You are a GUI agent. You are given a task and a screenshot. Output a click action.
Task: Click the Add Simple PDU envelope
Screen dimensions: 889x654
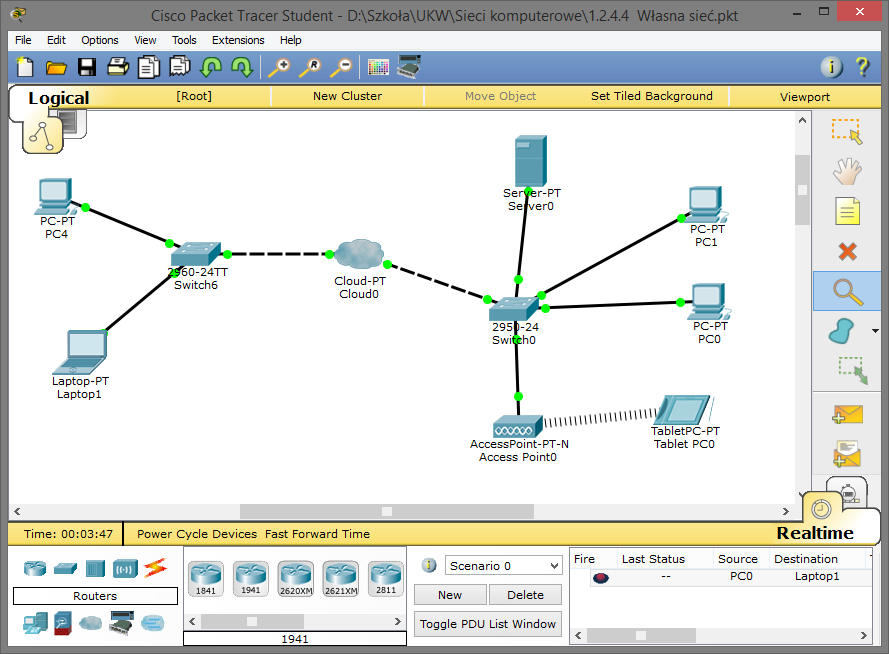(847, 414)
